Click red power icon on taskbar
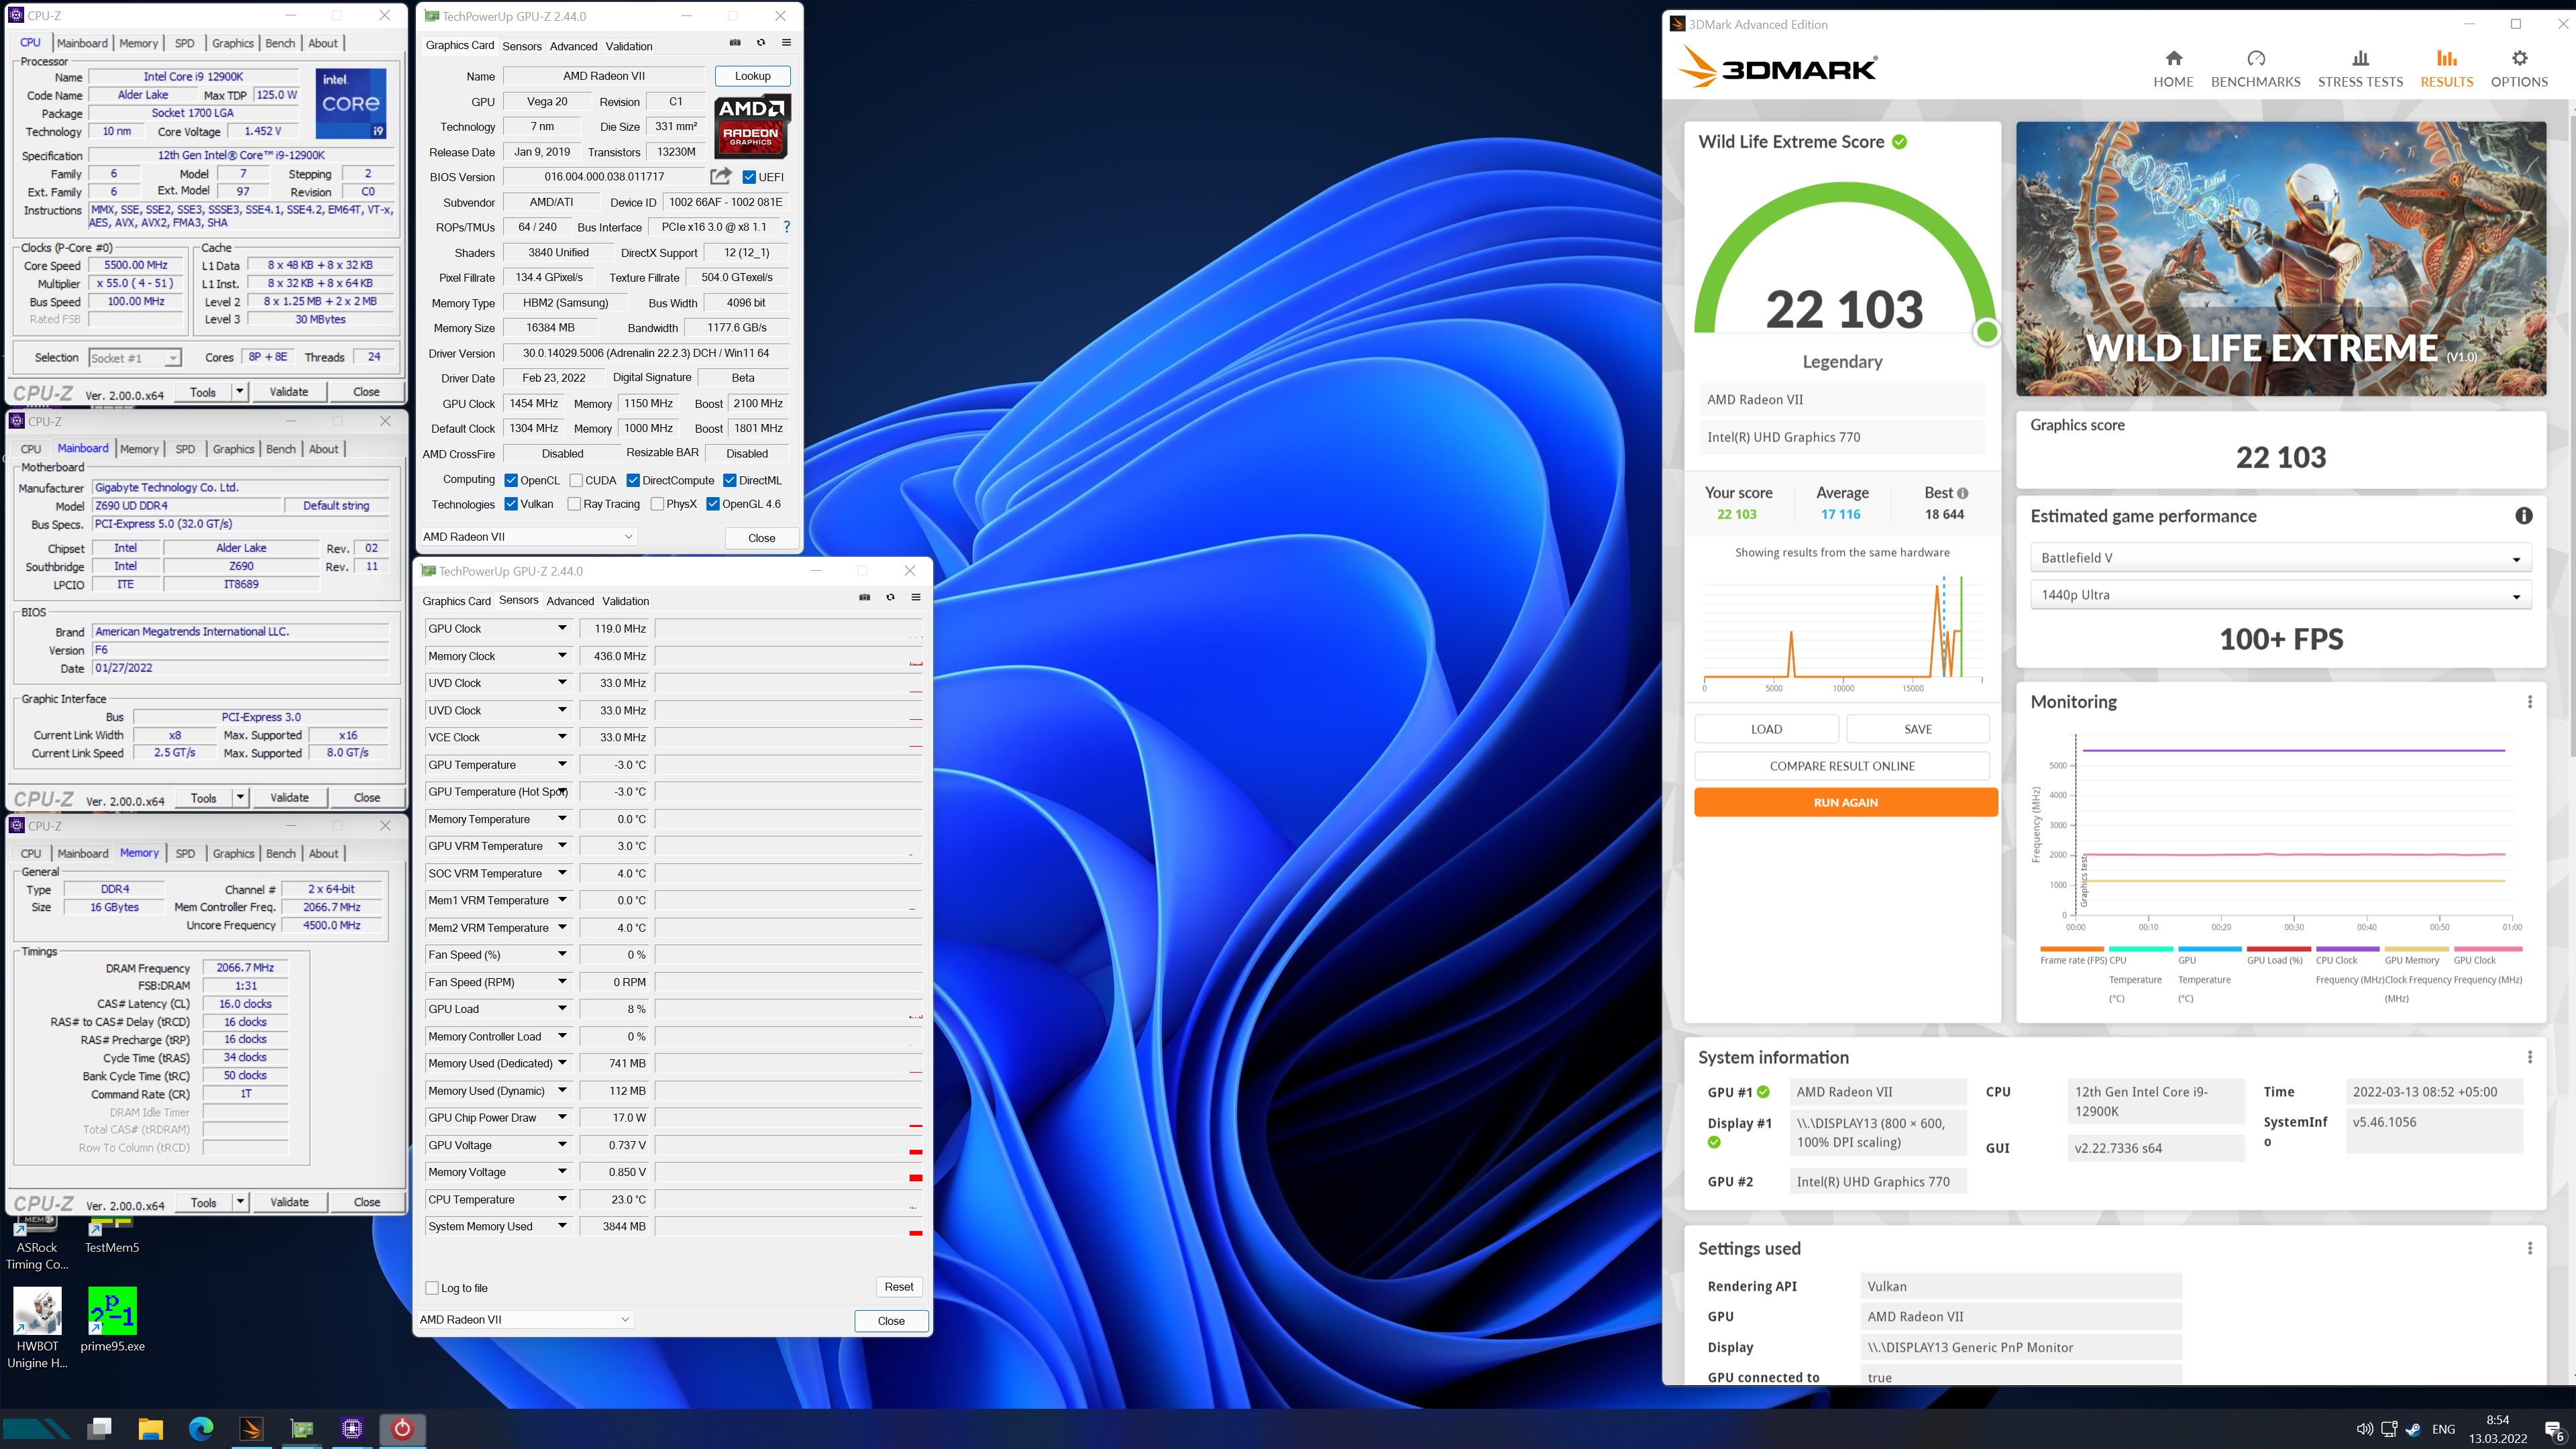Image resolution: width=2576 pixels, height=1449 pixels. (402, 1428)
